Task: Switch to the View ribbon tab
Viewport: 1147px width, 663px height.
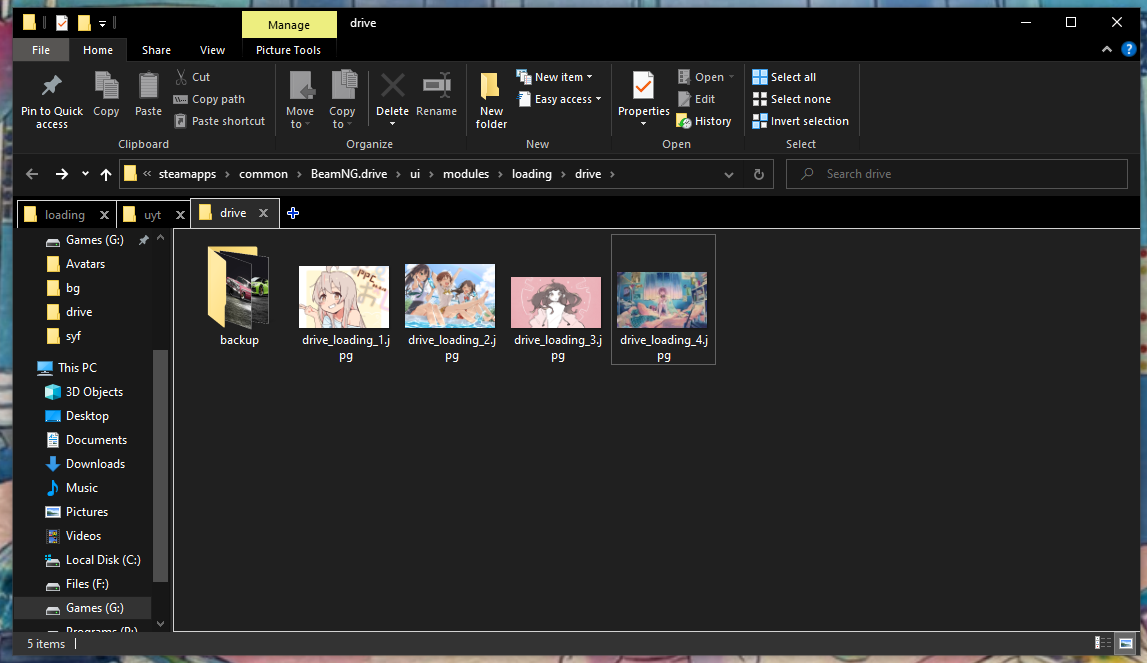Action: tap(212, 50)
